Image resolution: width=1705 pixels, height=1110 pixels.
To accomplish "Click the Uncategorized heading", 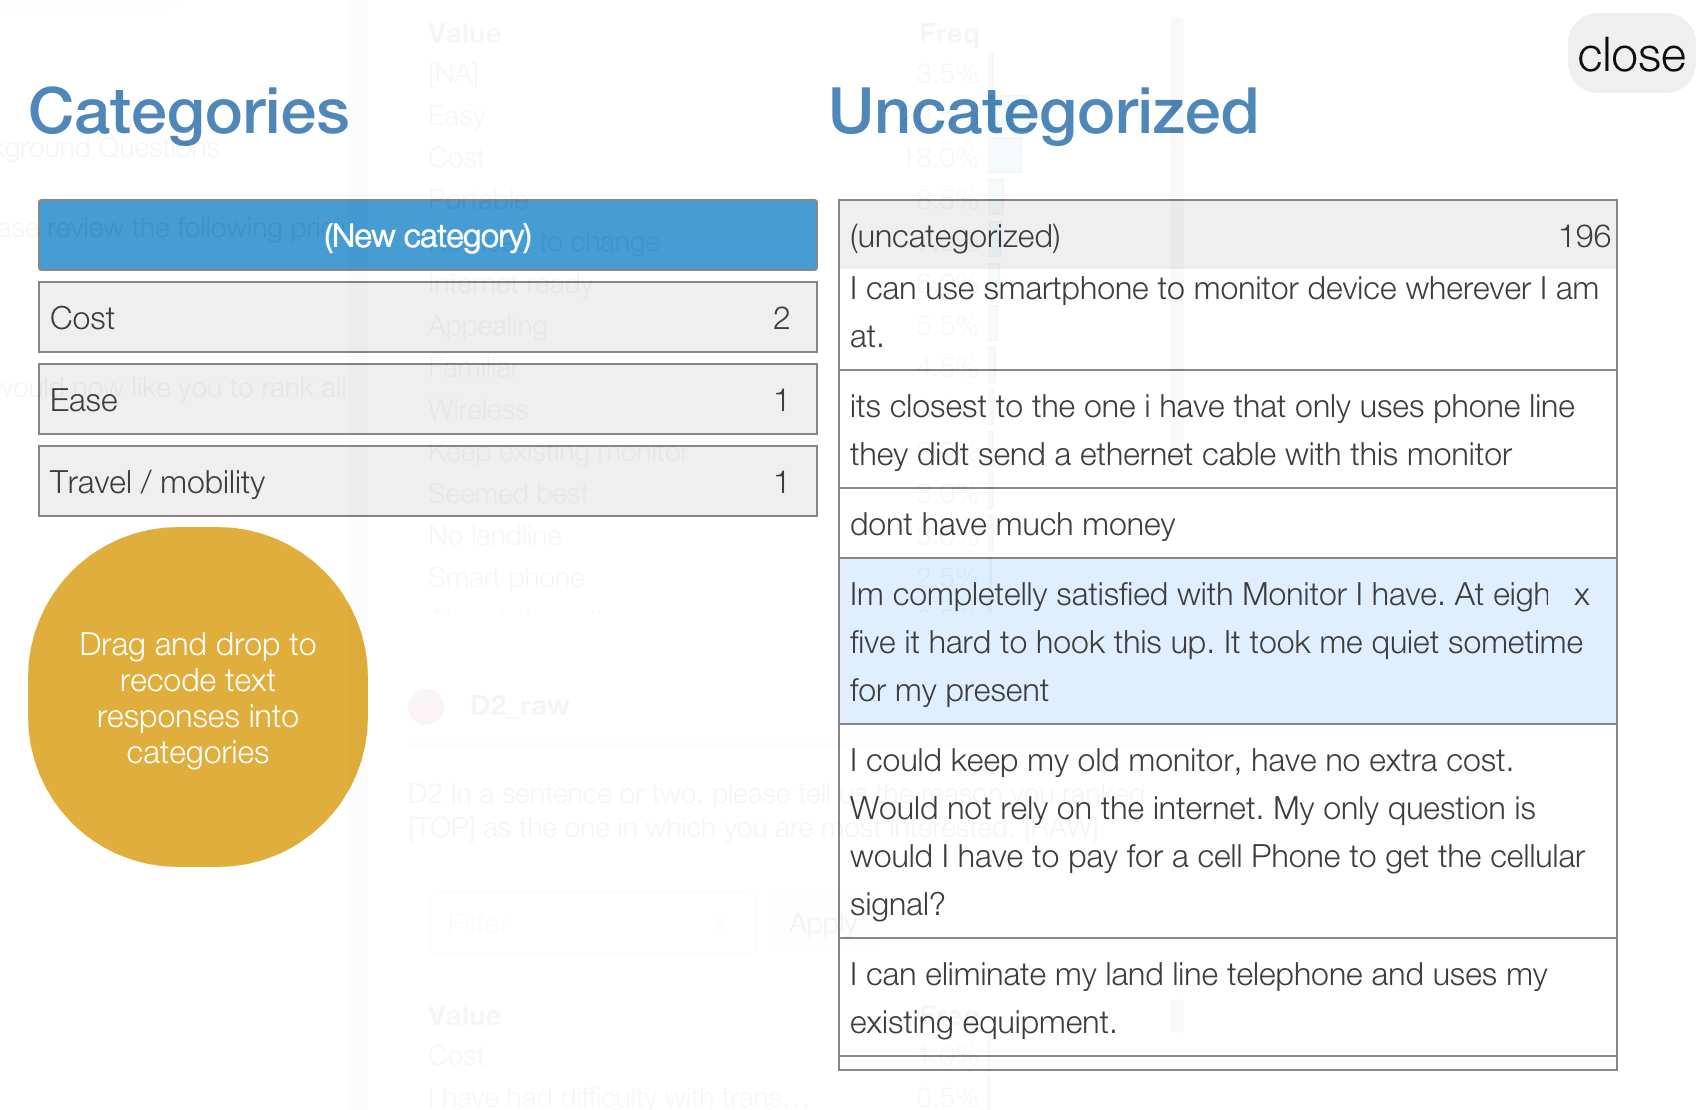I will click(1043, 111).
